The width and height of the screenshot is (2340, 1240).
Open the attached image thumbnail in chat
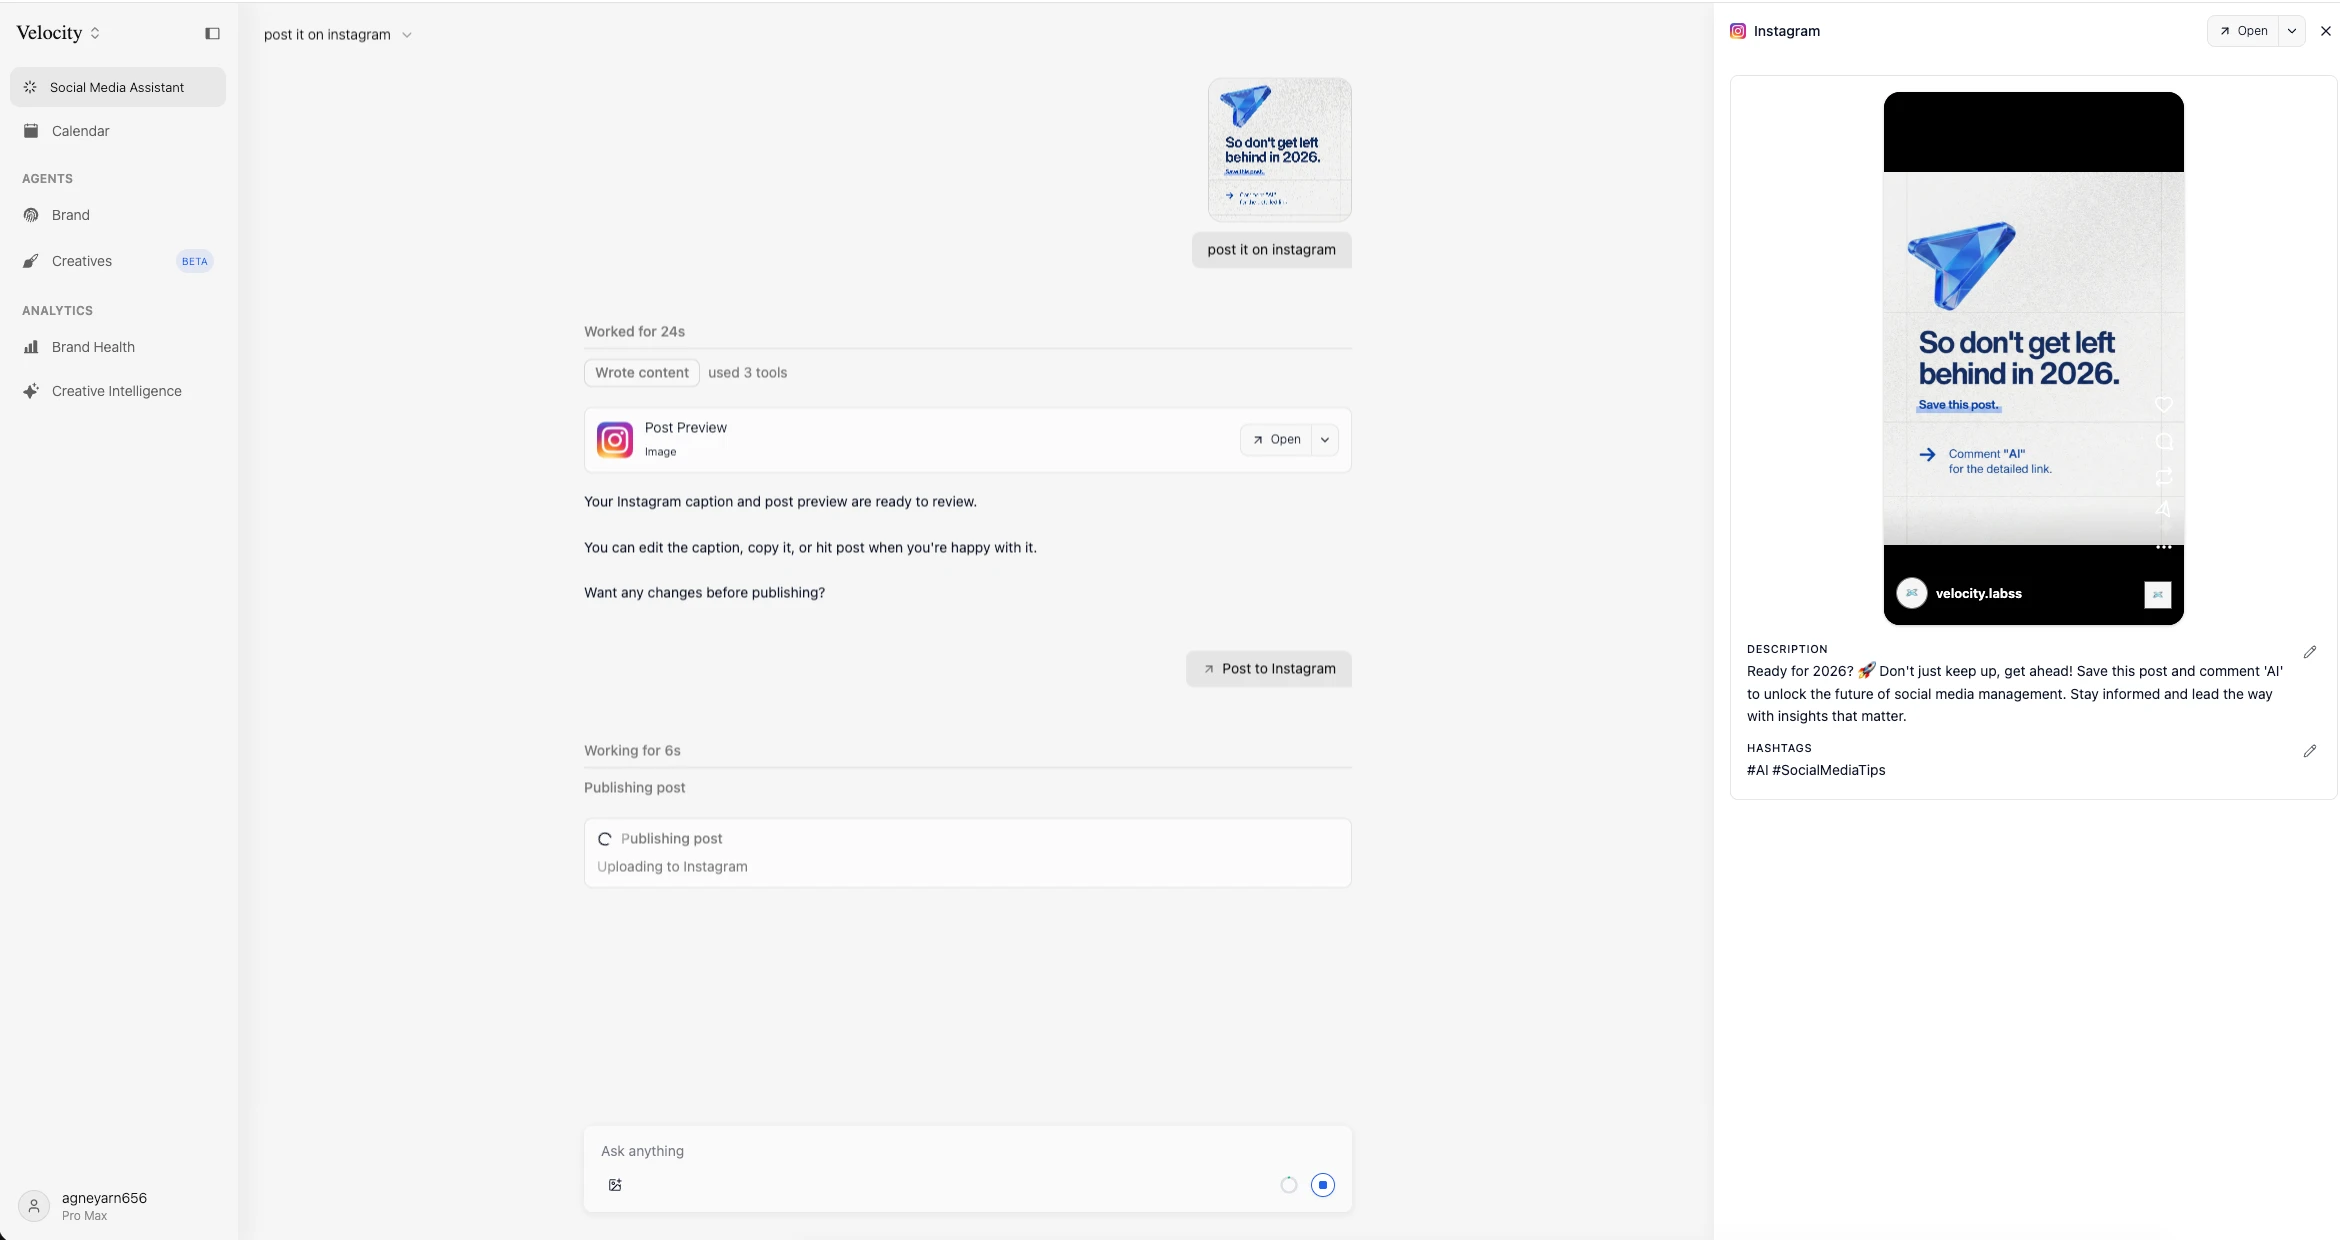click(x=1280, y=149)
